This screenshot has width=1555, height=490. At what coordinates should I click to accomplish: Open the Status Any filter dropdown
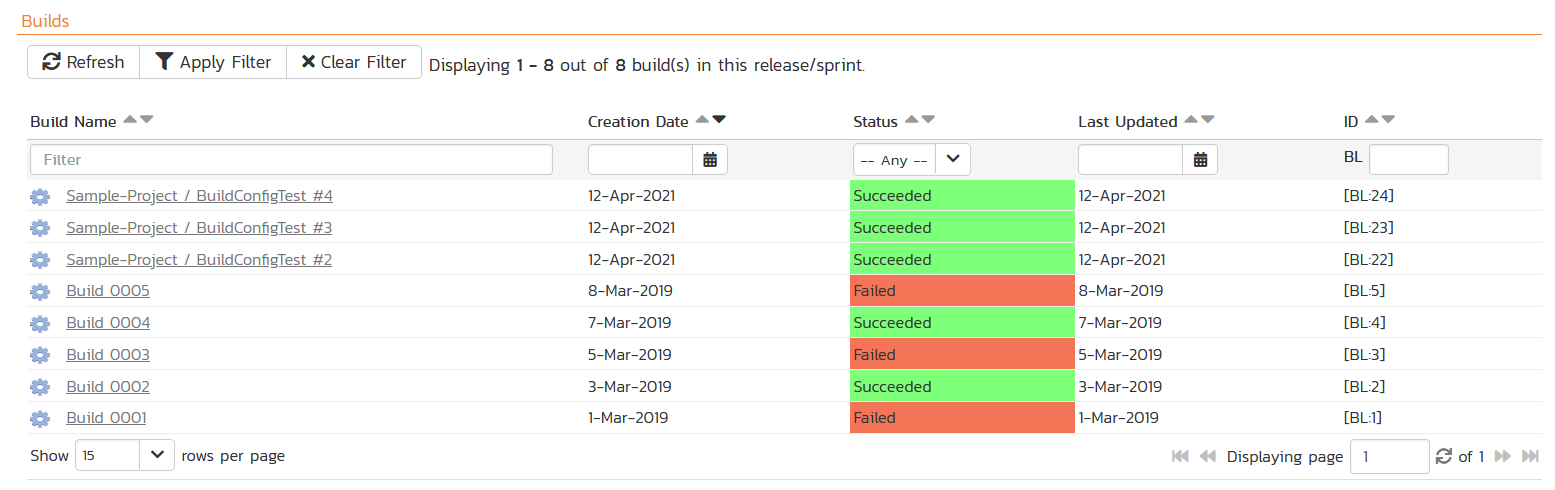click(911, 160)
